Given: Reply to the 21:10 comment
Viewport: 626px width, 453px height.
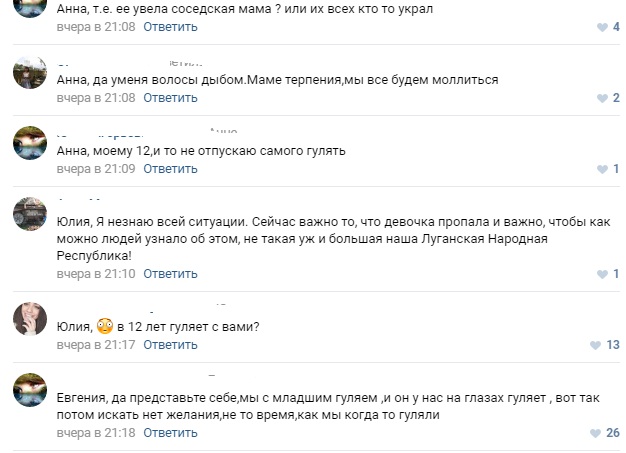Looking at the screenshot, I should point(170,274).
